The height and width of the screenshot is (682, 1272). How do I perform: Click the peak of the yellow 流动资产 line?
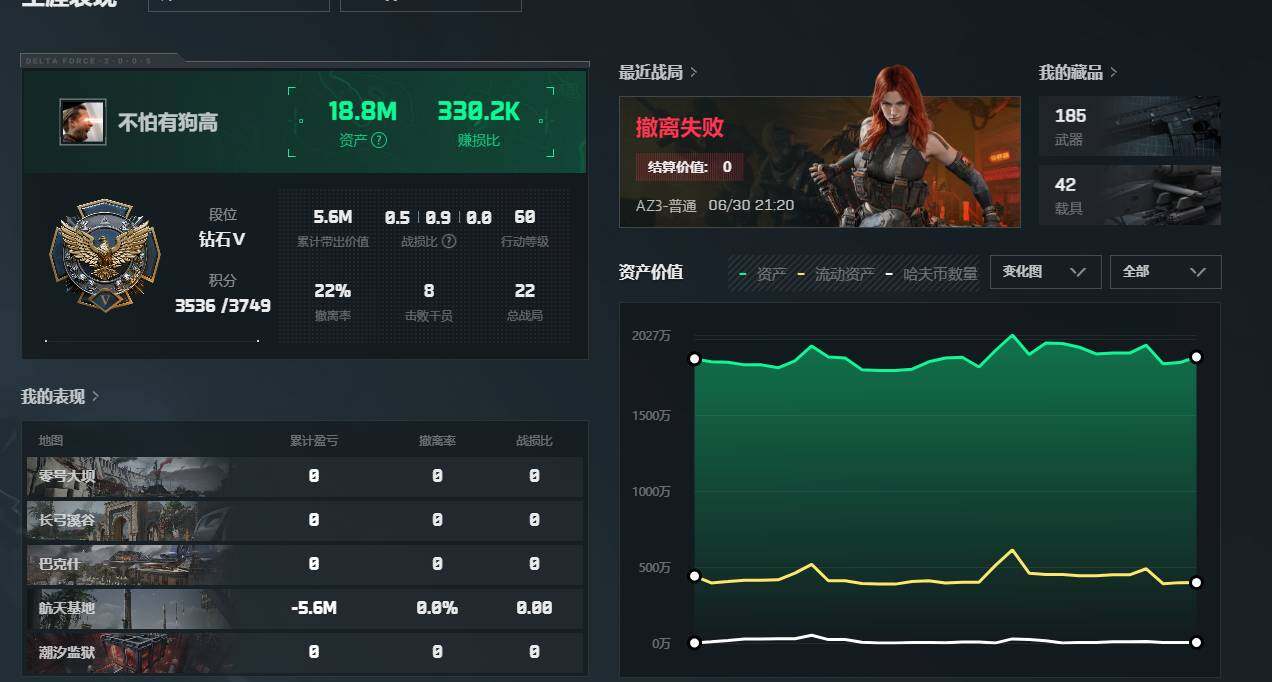click(x=1013, y=550)
